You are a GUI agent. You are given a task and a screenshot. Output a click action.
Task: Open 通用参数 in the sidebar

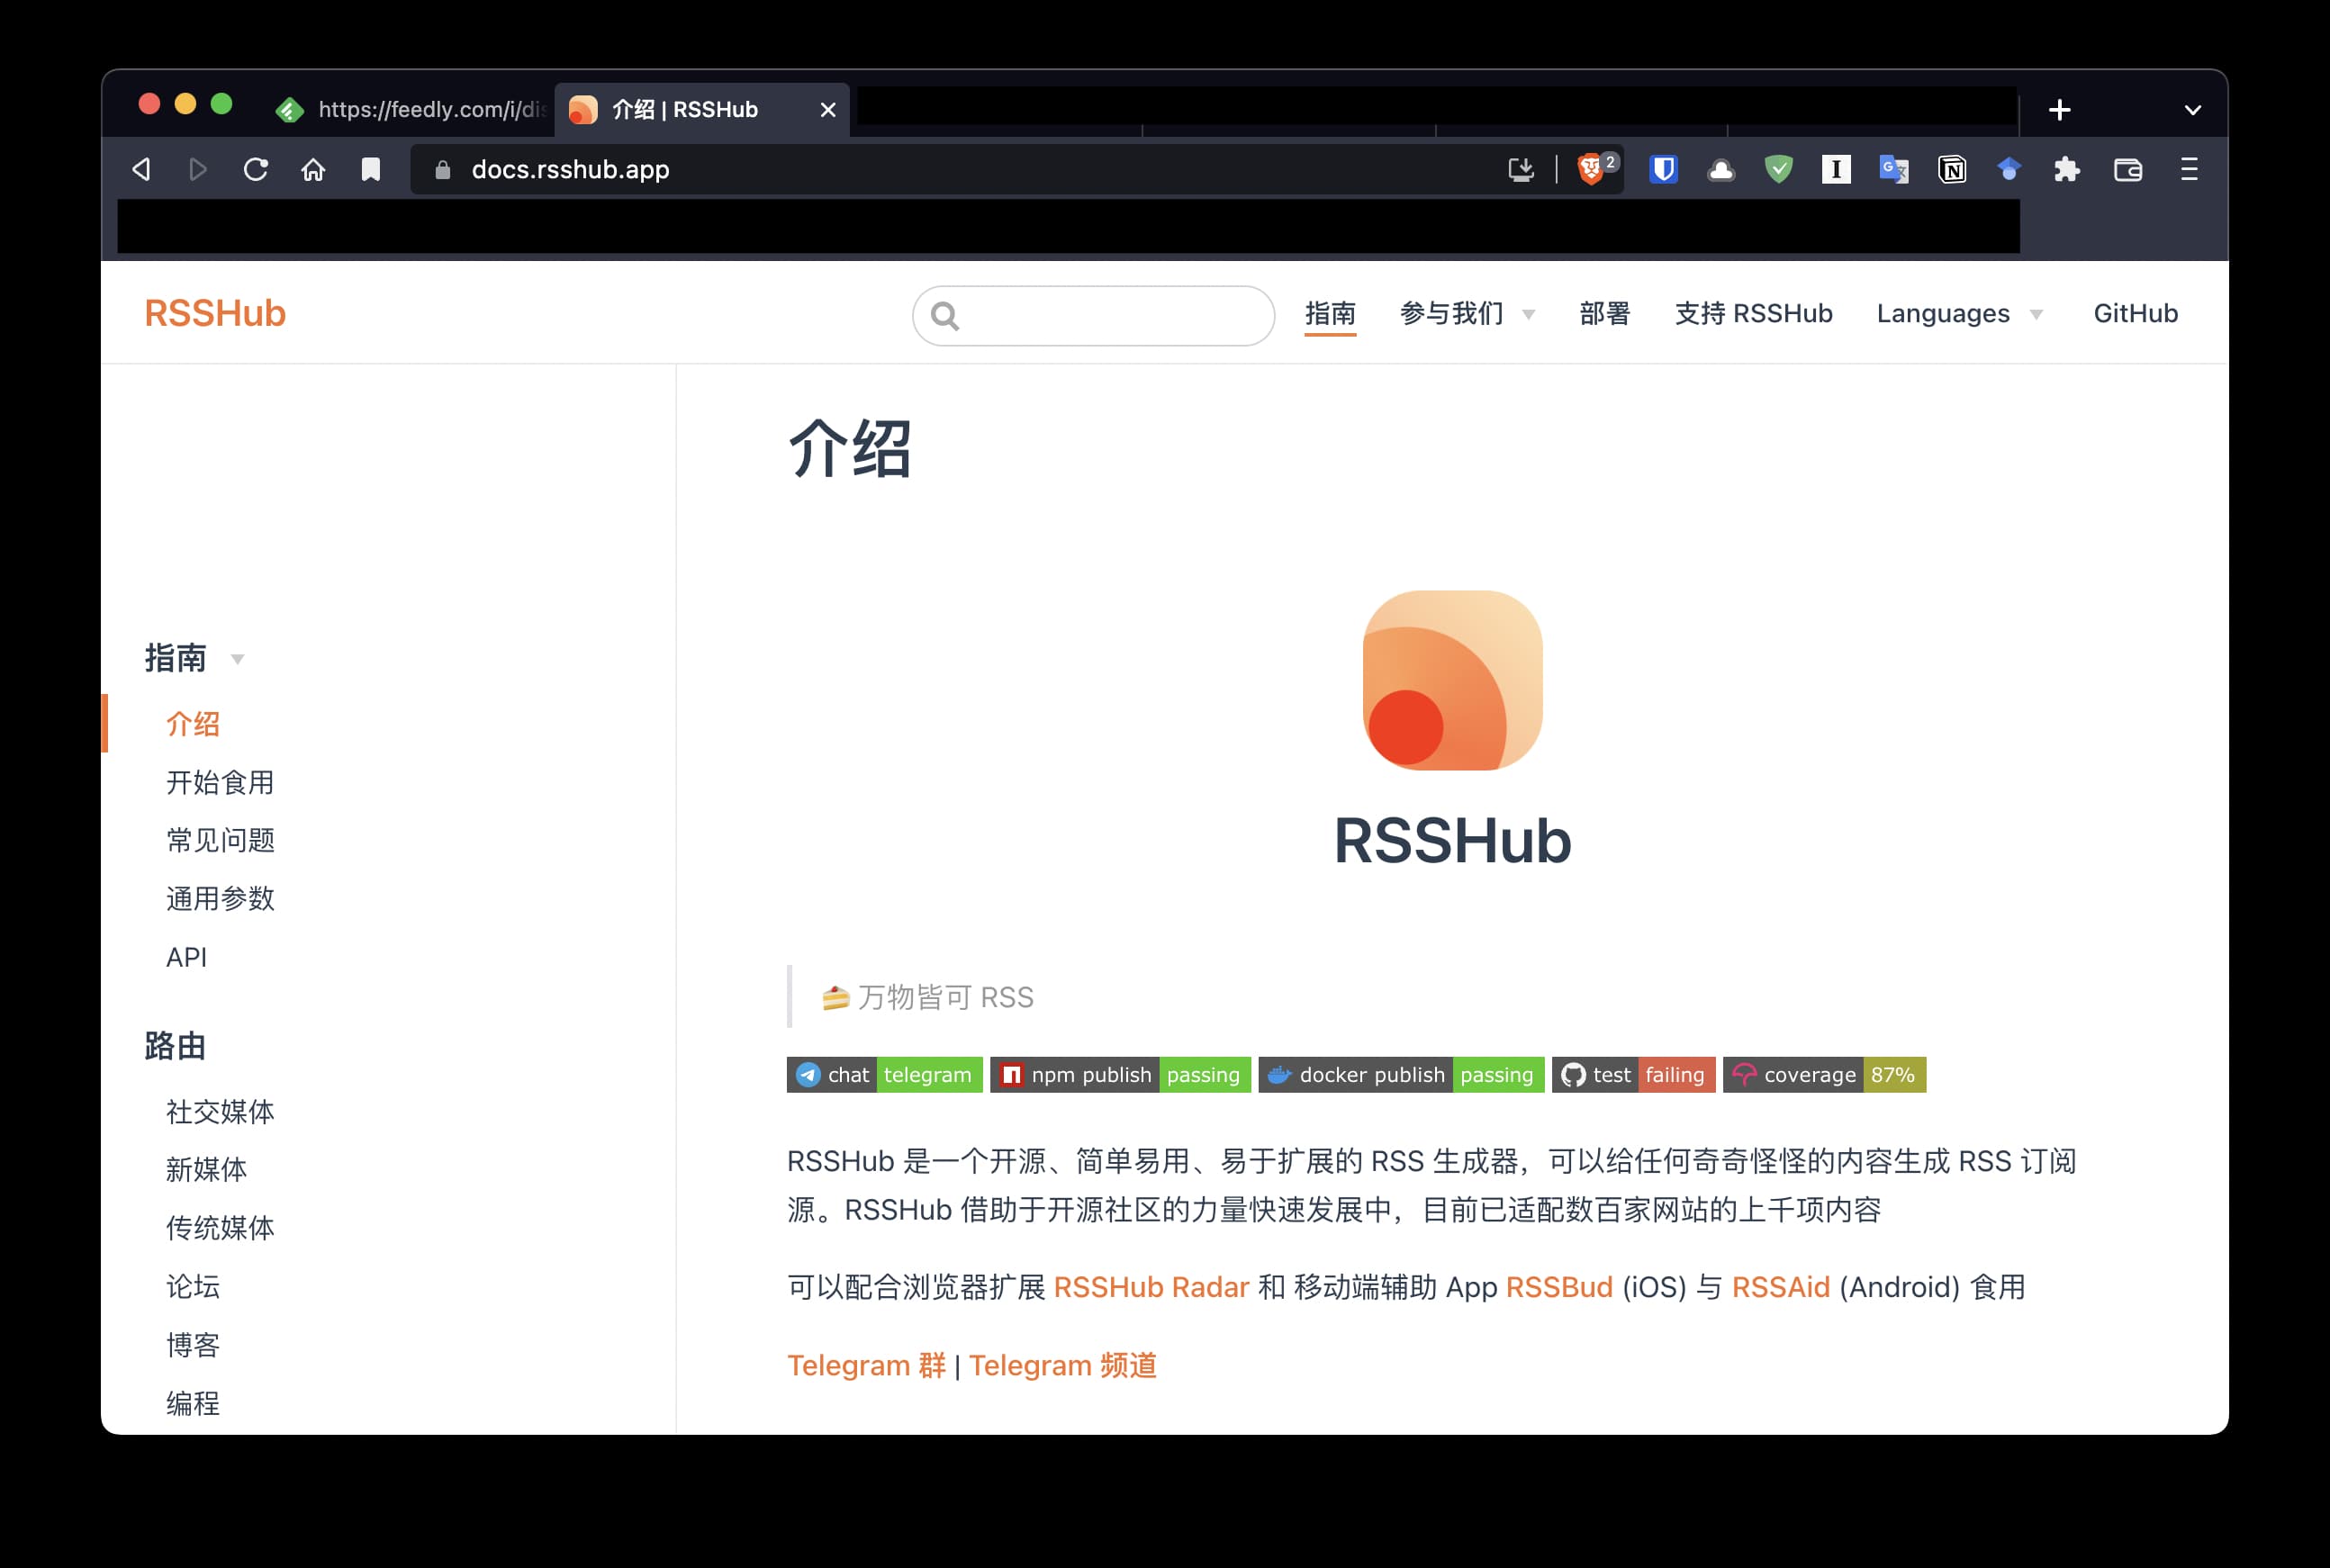click(220, 898)
